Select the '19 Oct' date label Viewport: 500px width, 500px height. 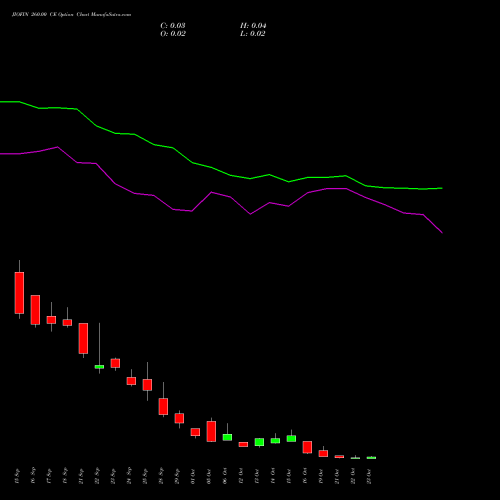pos(321,476)
